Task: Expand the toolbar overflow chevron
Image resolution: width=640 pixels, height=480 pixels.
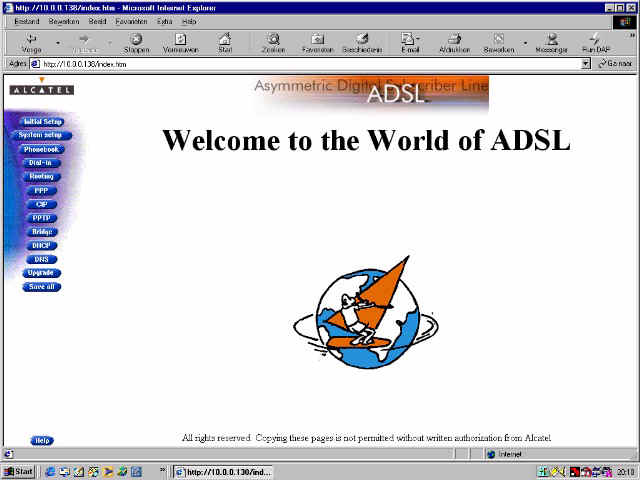Action: 632,36
